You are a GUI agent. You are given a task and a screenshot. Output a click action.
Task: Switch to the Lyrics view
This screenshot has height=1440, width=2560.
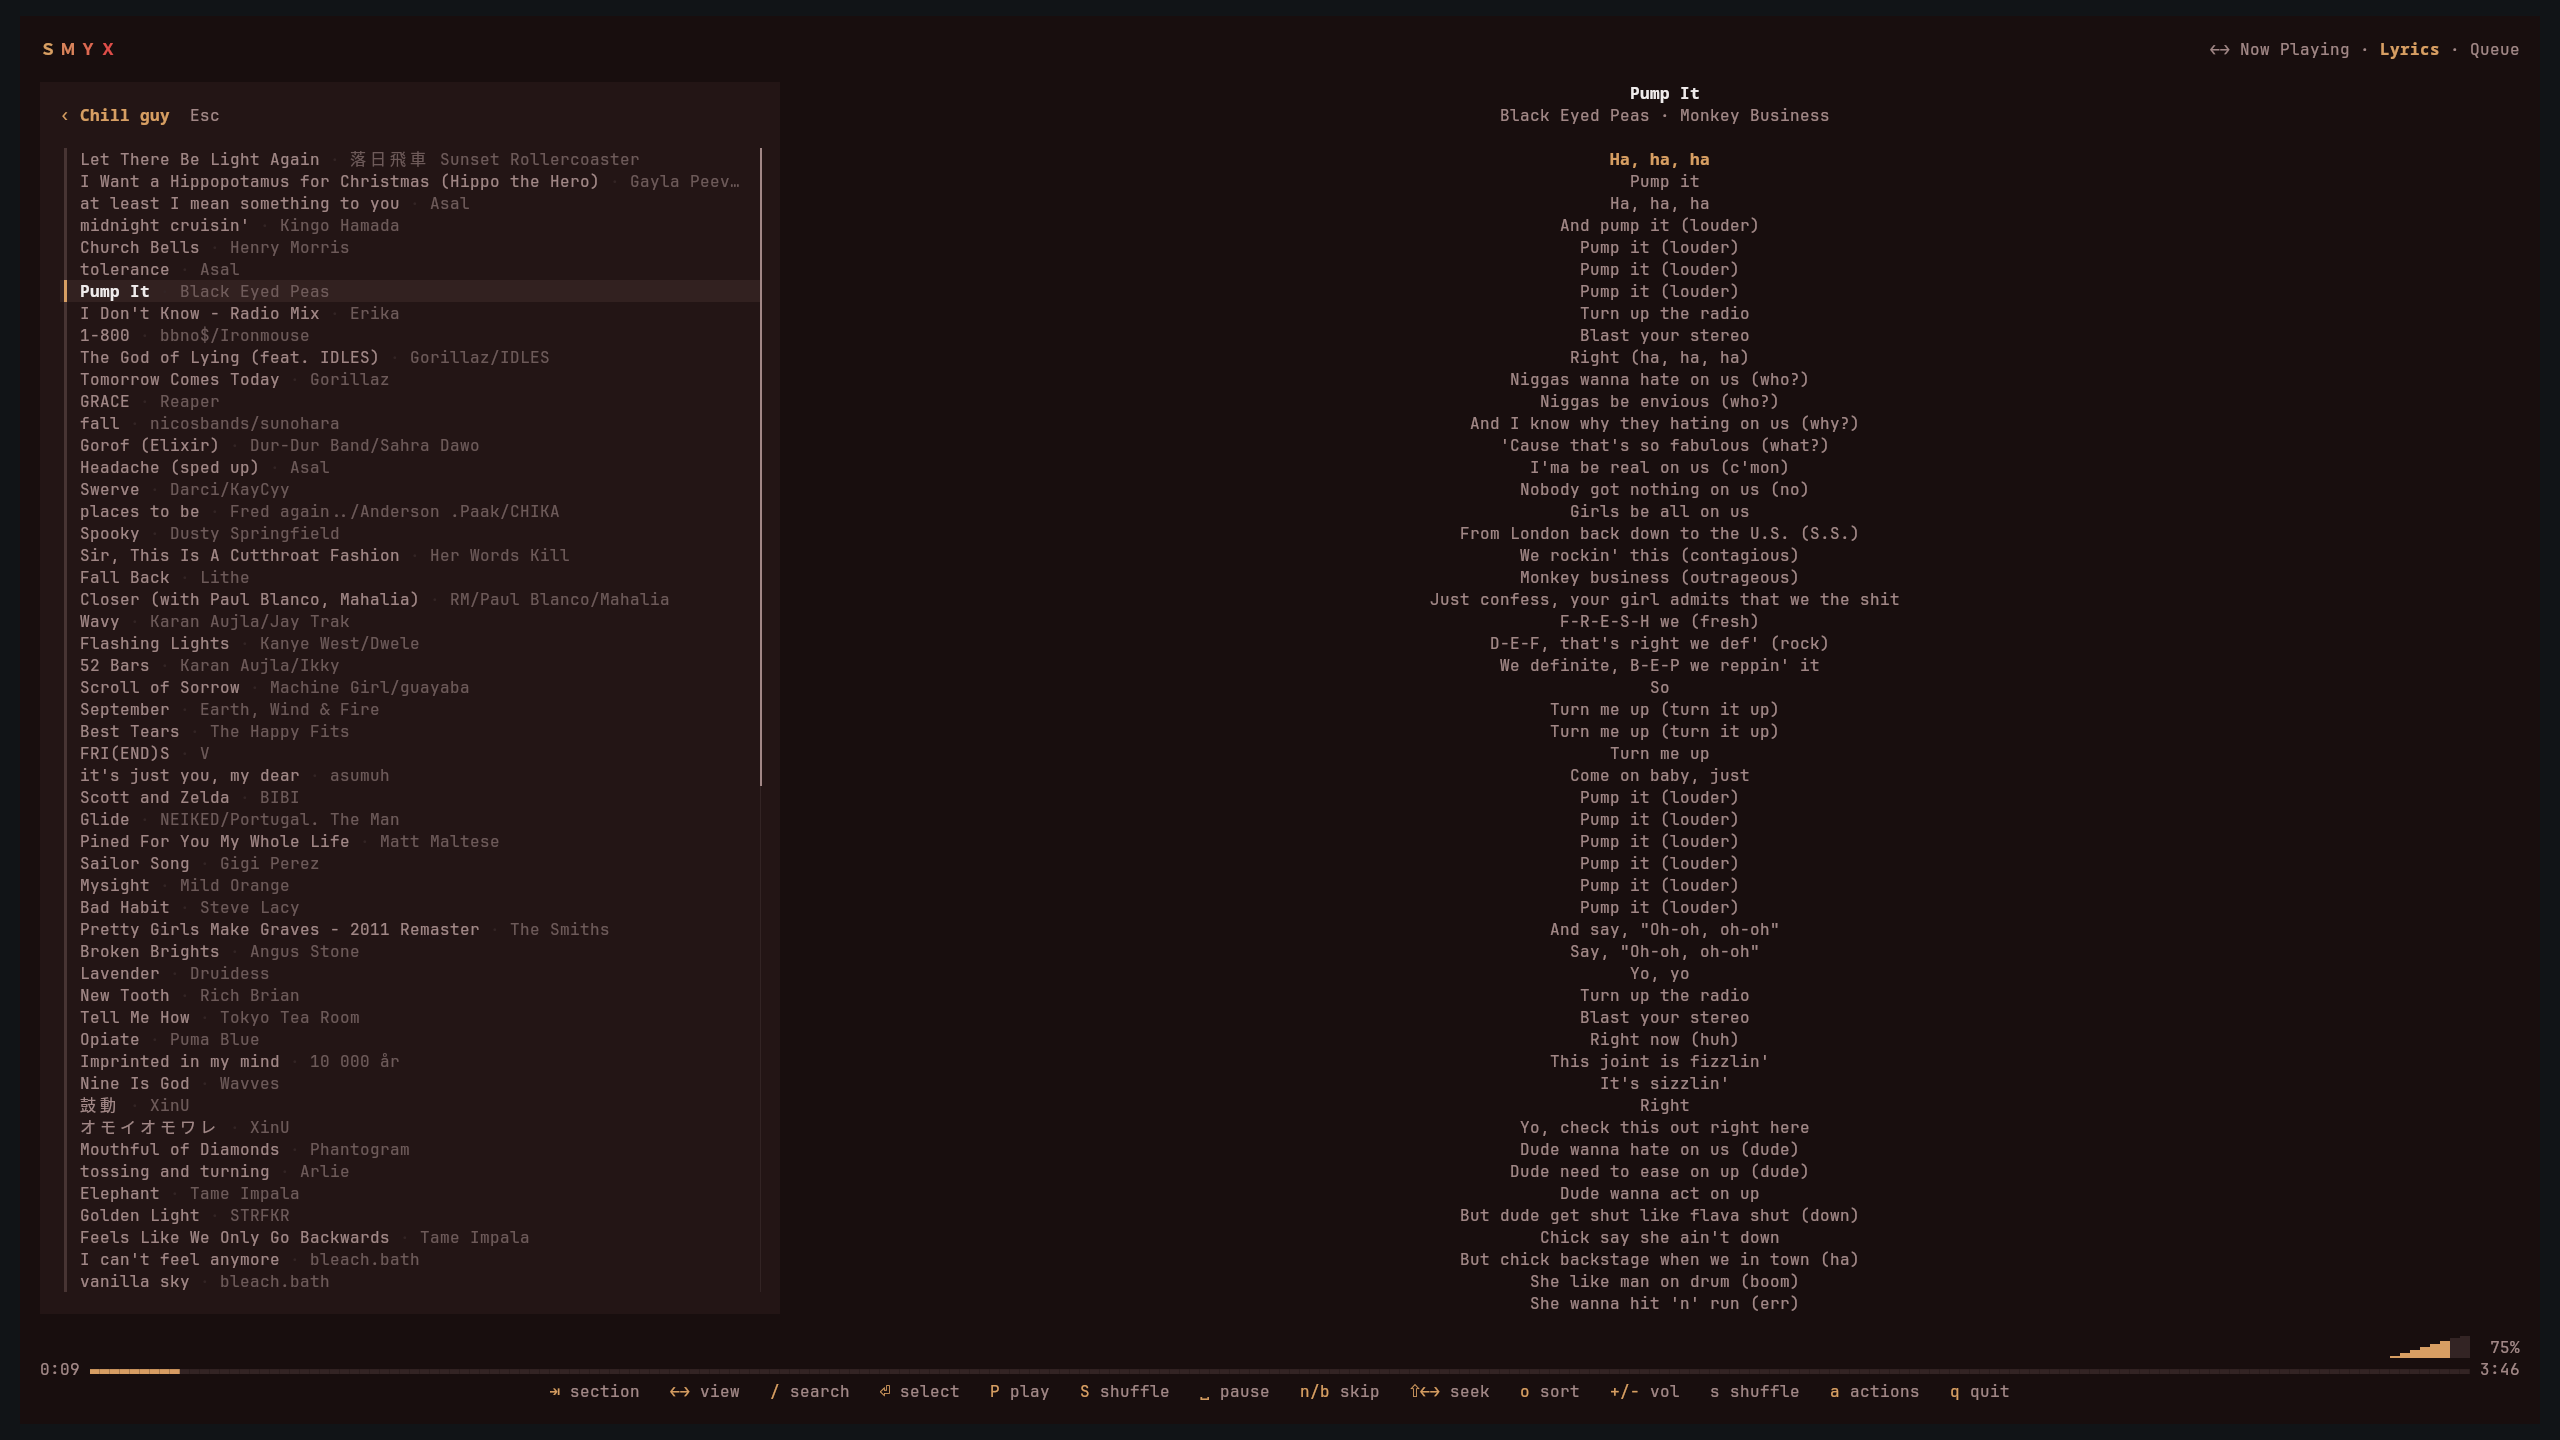pyautogui.click(x=2409, y=50)
